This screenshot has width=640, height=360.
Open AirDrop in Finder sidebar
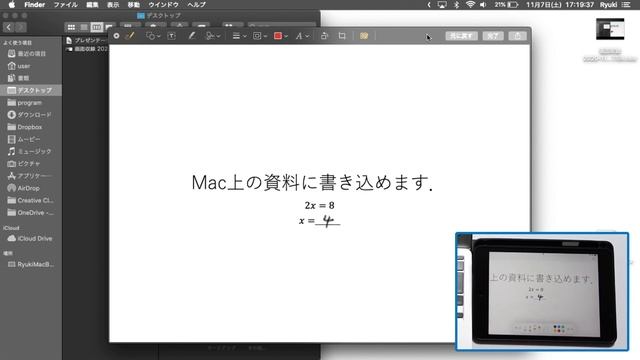pyautogui.click(x=24, y=188)
